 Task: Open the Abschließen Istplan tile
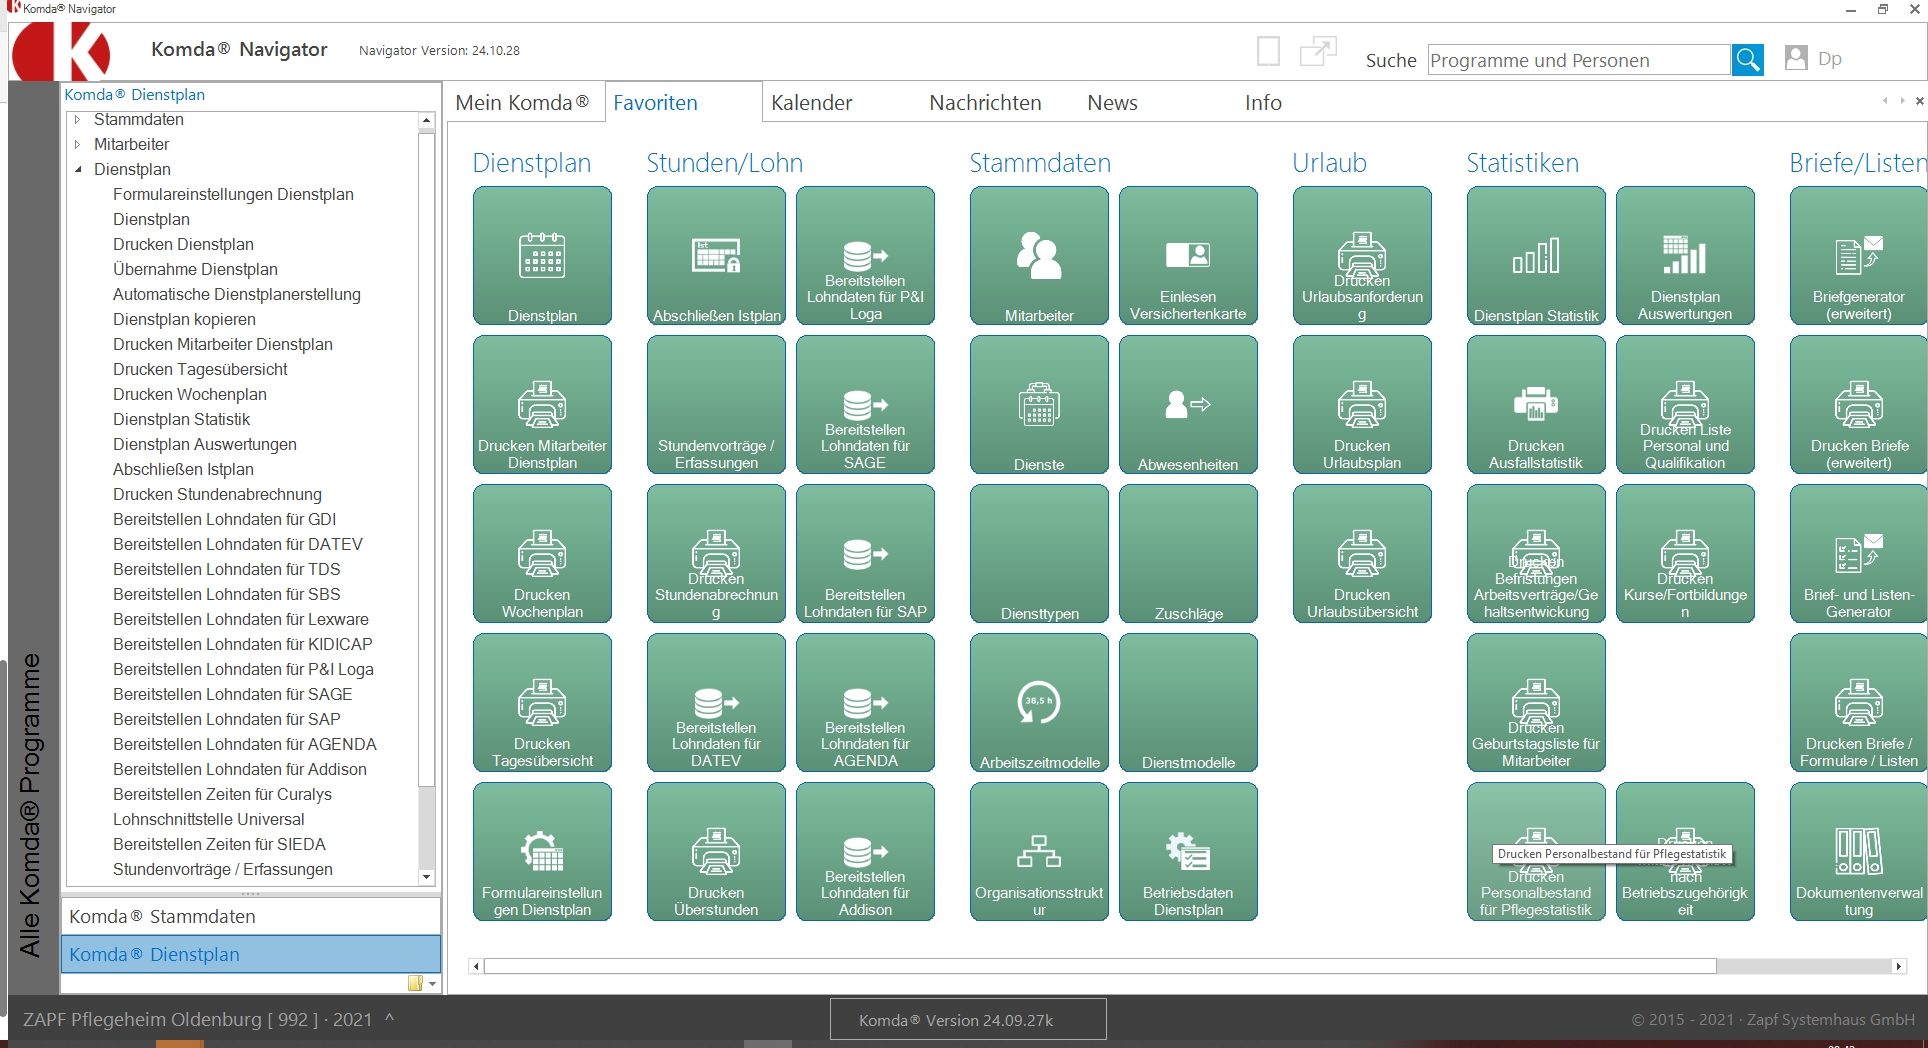[716, 256]
